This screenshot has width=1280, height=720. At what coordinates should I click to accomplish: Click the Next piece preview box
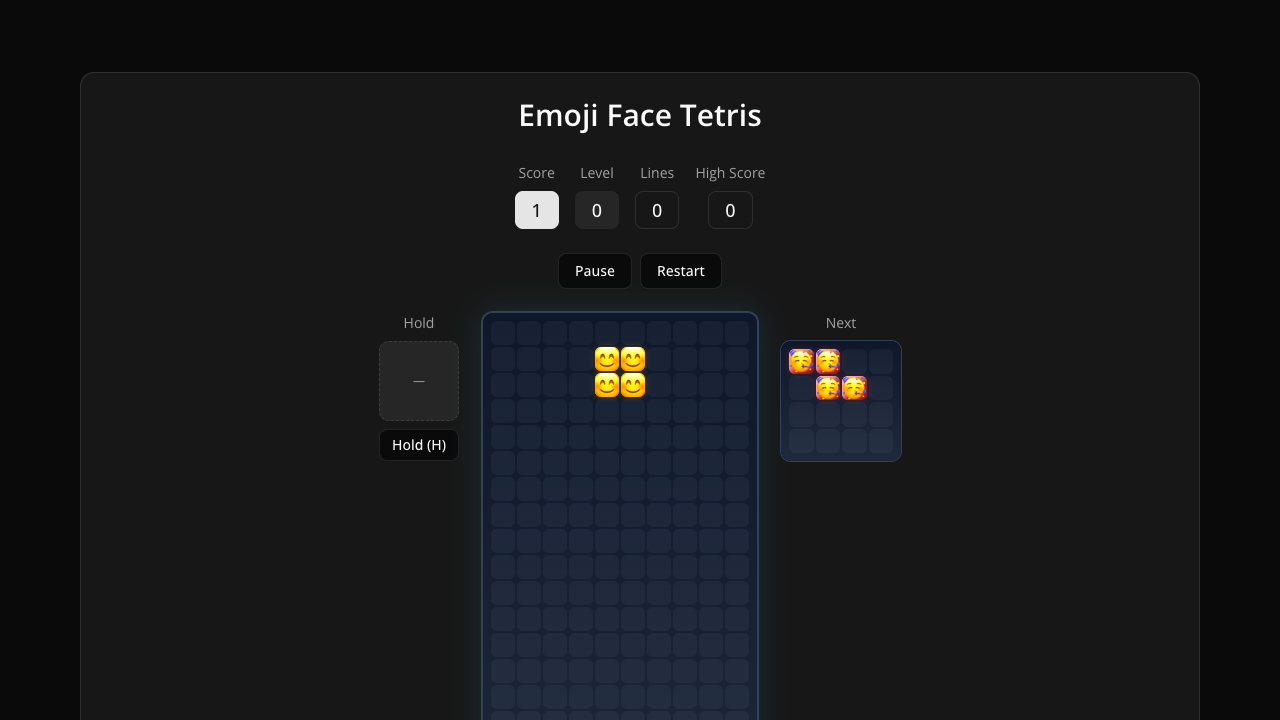click(841, 401)
